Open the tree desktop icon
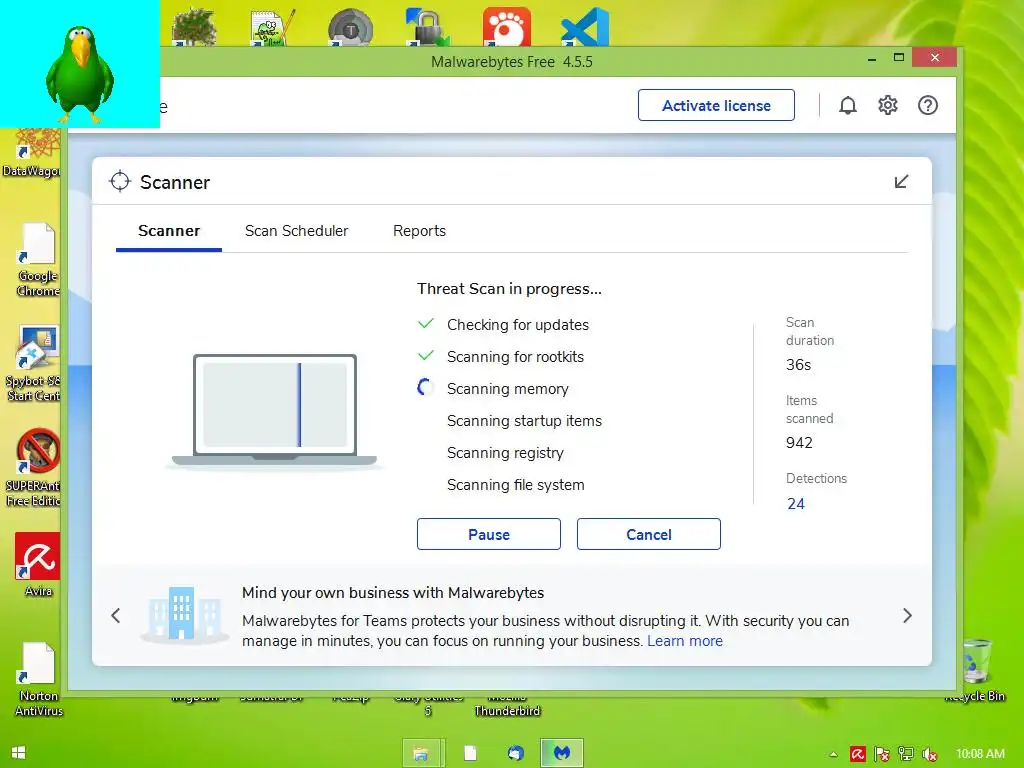 point(194,27)
